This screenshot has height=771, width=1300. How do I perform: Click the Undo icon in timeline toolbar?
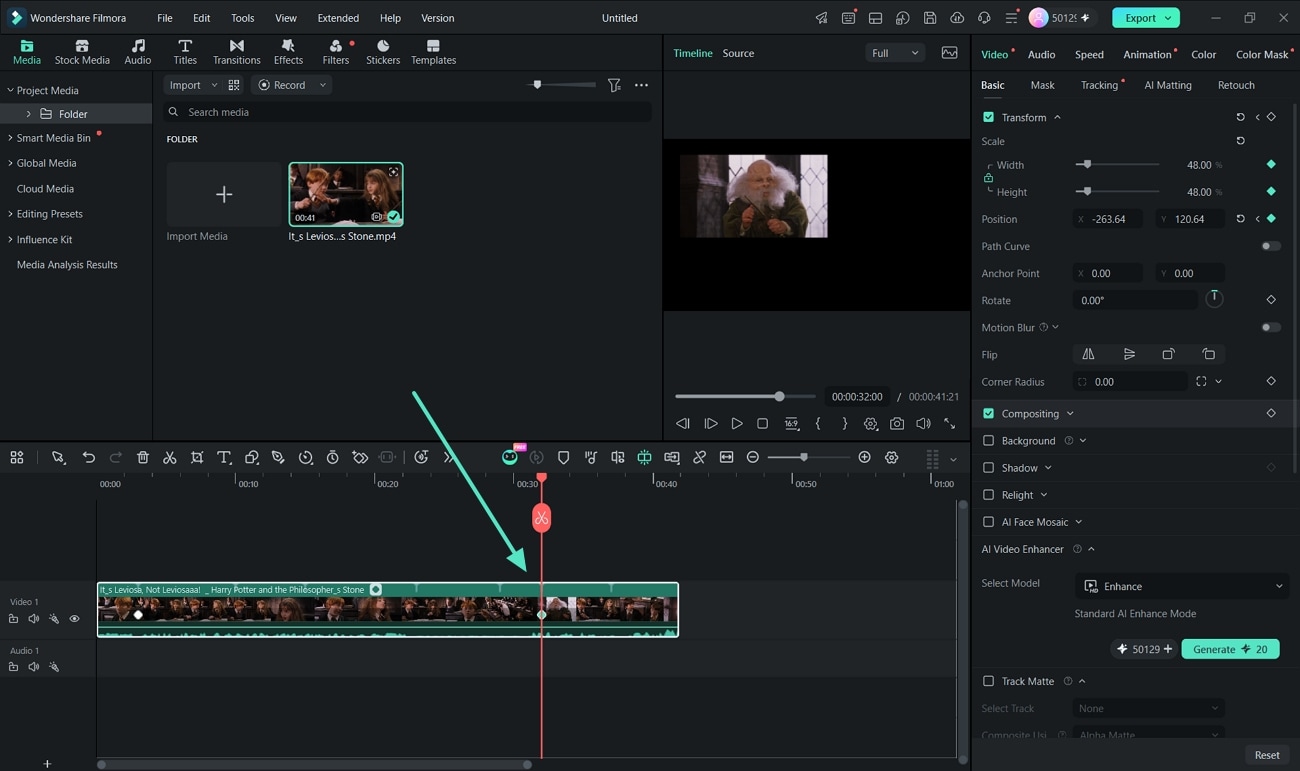[88, 457]
